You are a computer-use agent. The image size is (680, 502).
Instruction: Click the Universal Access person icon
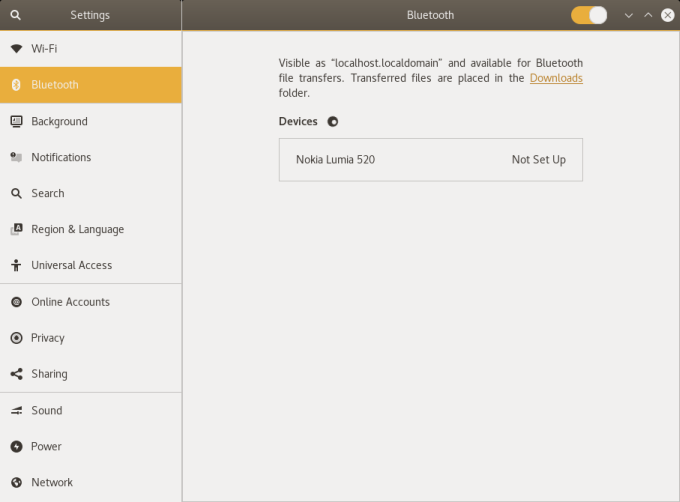pos(16,265)
